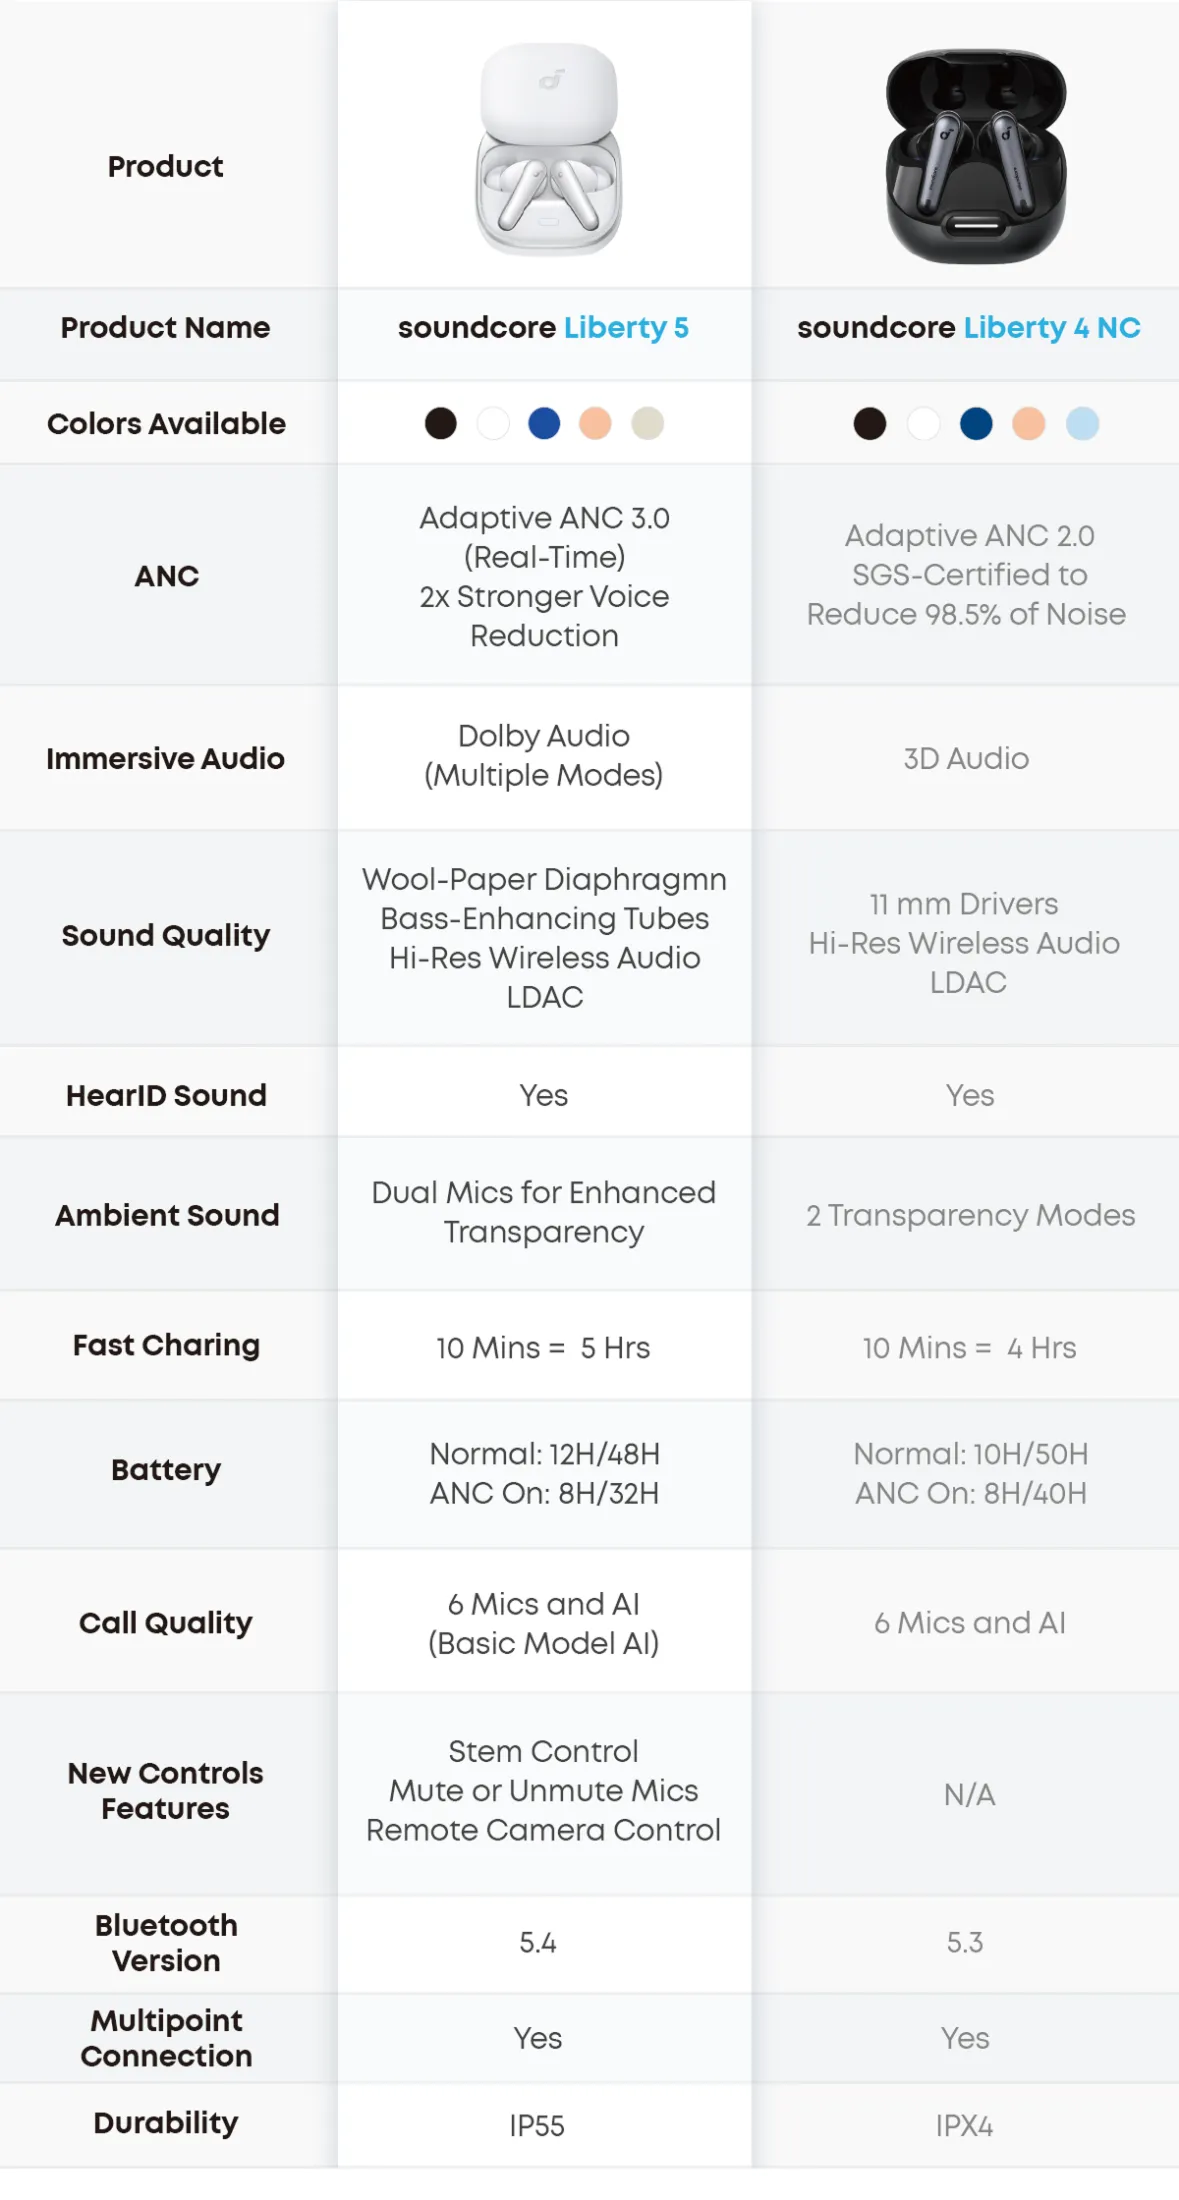
Task: Click the 2 Transparency Modes cell
Action: pyautogui.click(x=970, y=1215)
